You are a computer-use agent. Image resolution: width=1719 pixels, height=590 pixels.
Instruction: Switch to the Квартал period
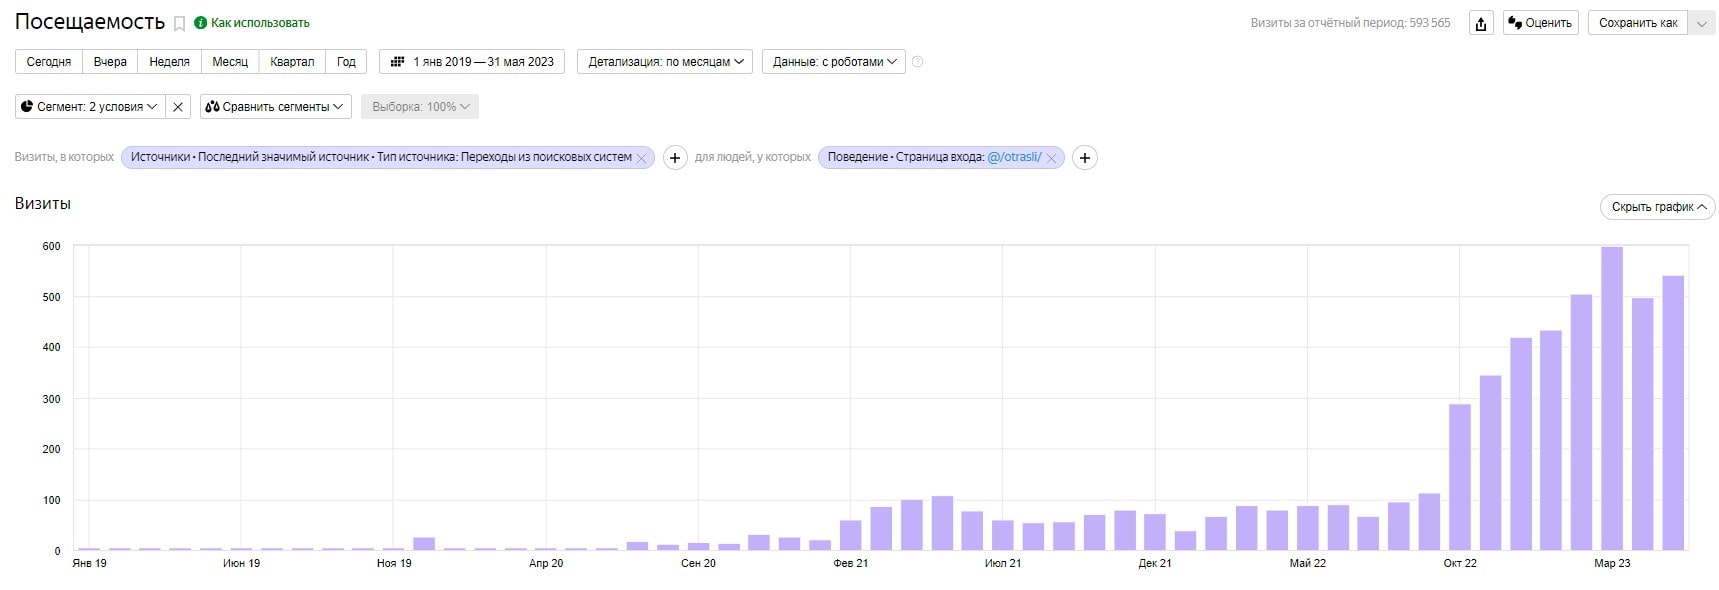click(292, 62)
